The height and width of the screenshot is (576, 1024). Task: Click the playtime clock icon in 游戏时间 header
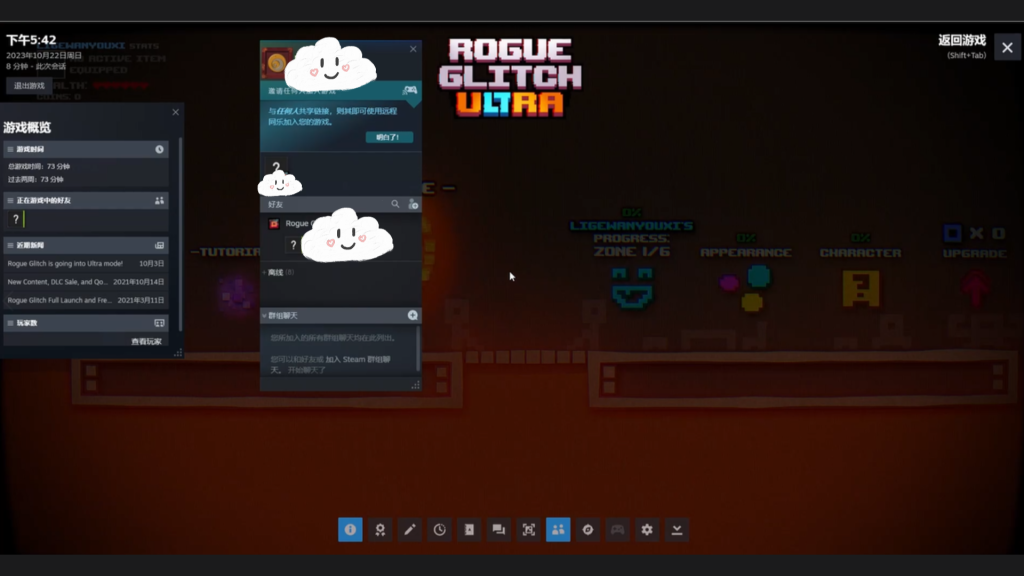[159, 150]
